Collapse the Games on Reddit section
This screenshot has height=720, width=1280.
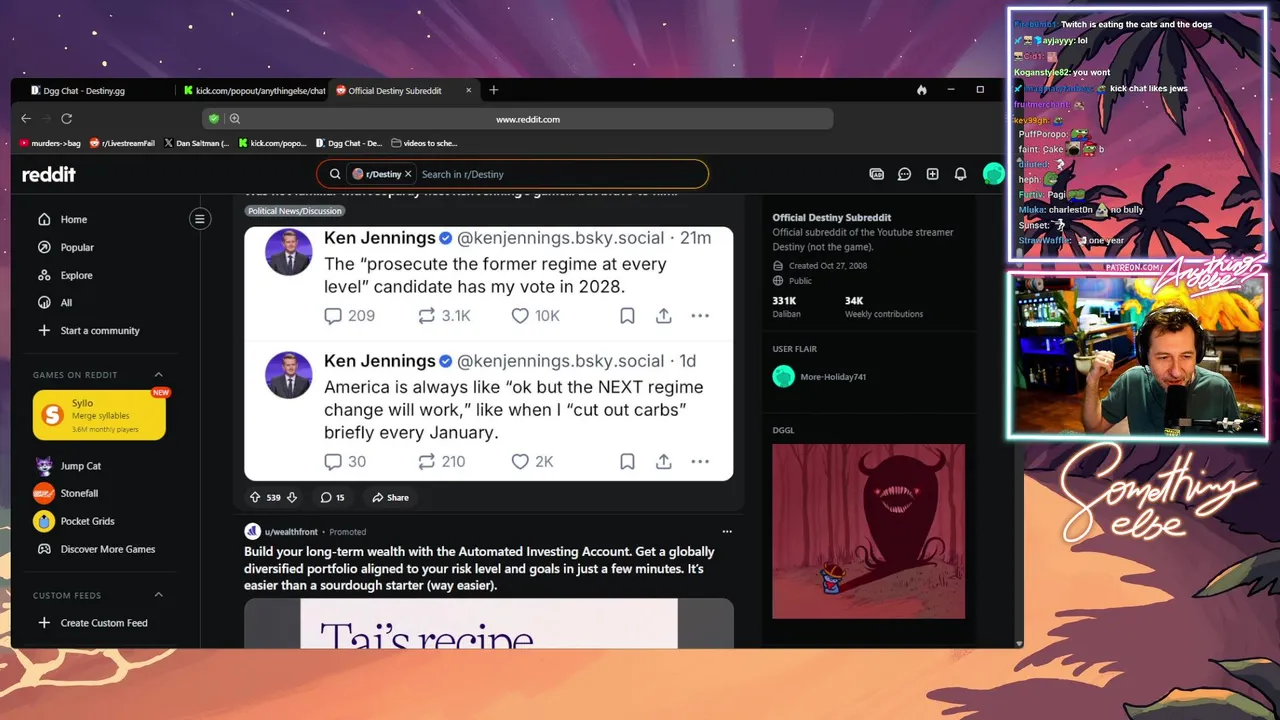[x=158, y=375]
